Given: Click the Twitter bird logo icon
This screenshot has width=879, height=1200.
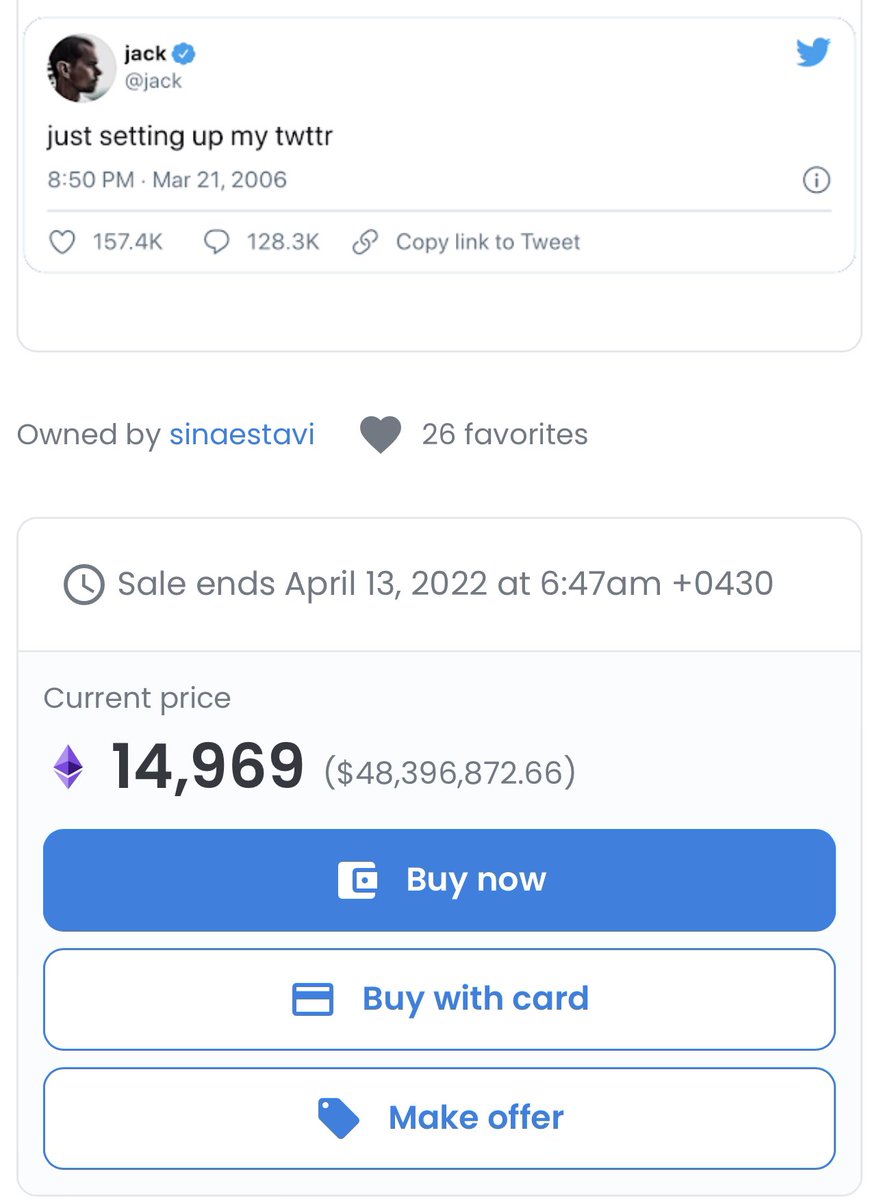Looking at the screenshot, I should (x=813, y=52).
